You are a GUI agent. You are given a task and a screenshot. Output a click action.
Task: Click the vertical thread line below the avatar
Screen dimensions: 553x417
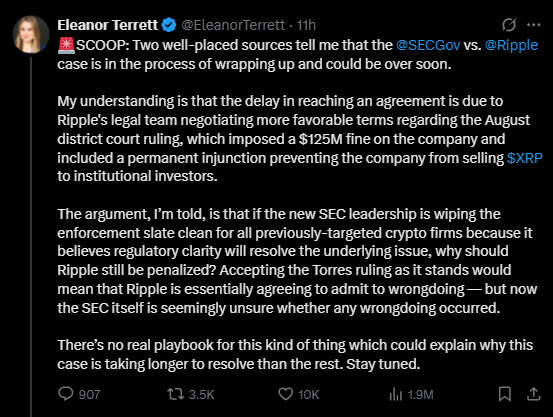click(x=31, y=236)
